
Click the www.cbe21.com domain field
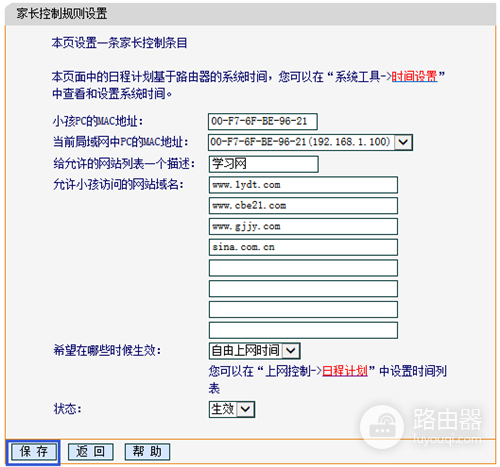click(x=303, y=206)
